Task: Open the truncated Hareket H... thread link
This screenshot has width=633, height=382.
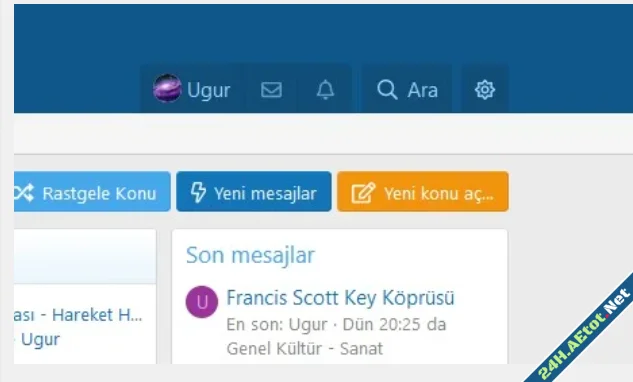Action: click(78, 315)
